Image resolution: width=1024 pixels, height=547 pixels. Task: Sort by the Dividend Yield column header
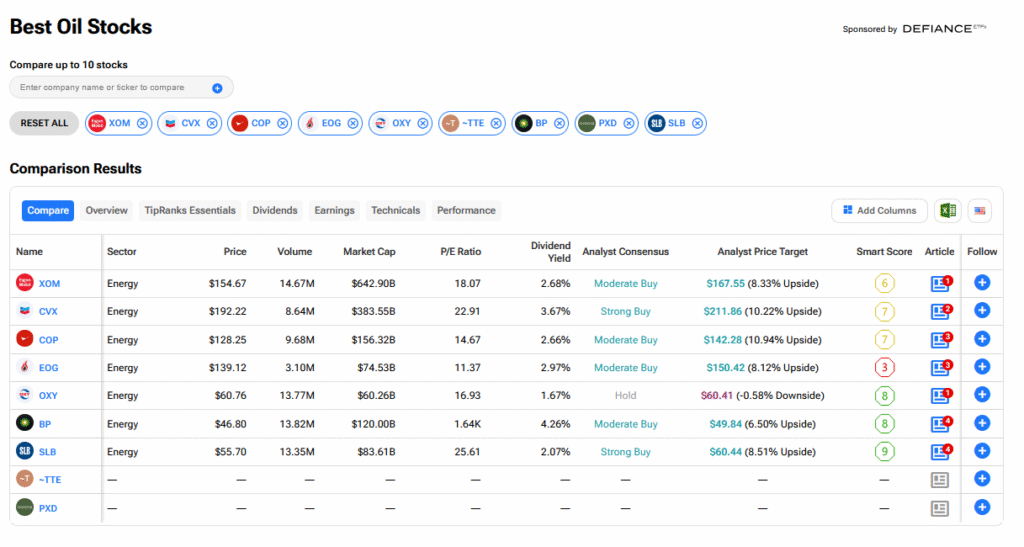(550, 251)
